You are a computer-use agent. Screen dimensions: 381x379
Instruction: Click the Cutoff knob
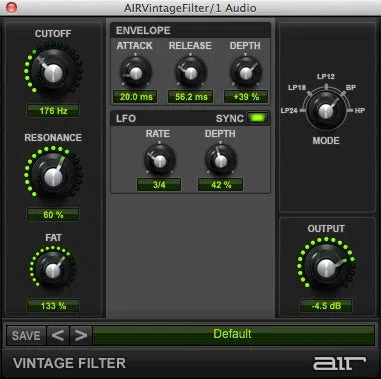[x=53, y=71]
